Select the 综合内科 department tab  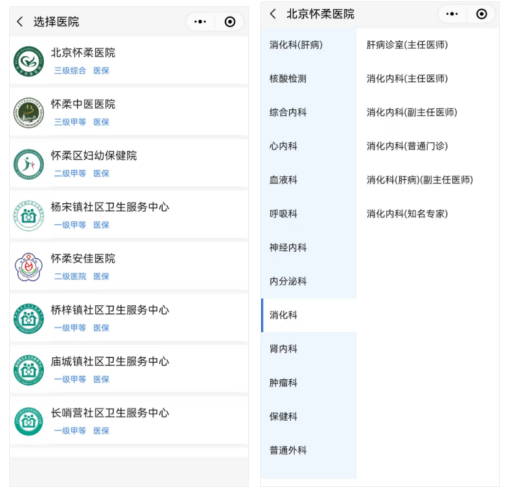309,113
